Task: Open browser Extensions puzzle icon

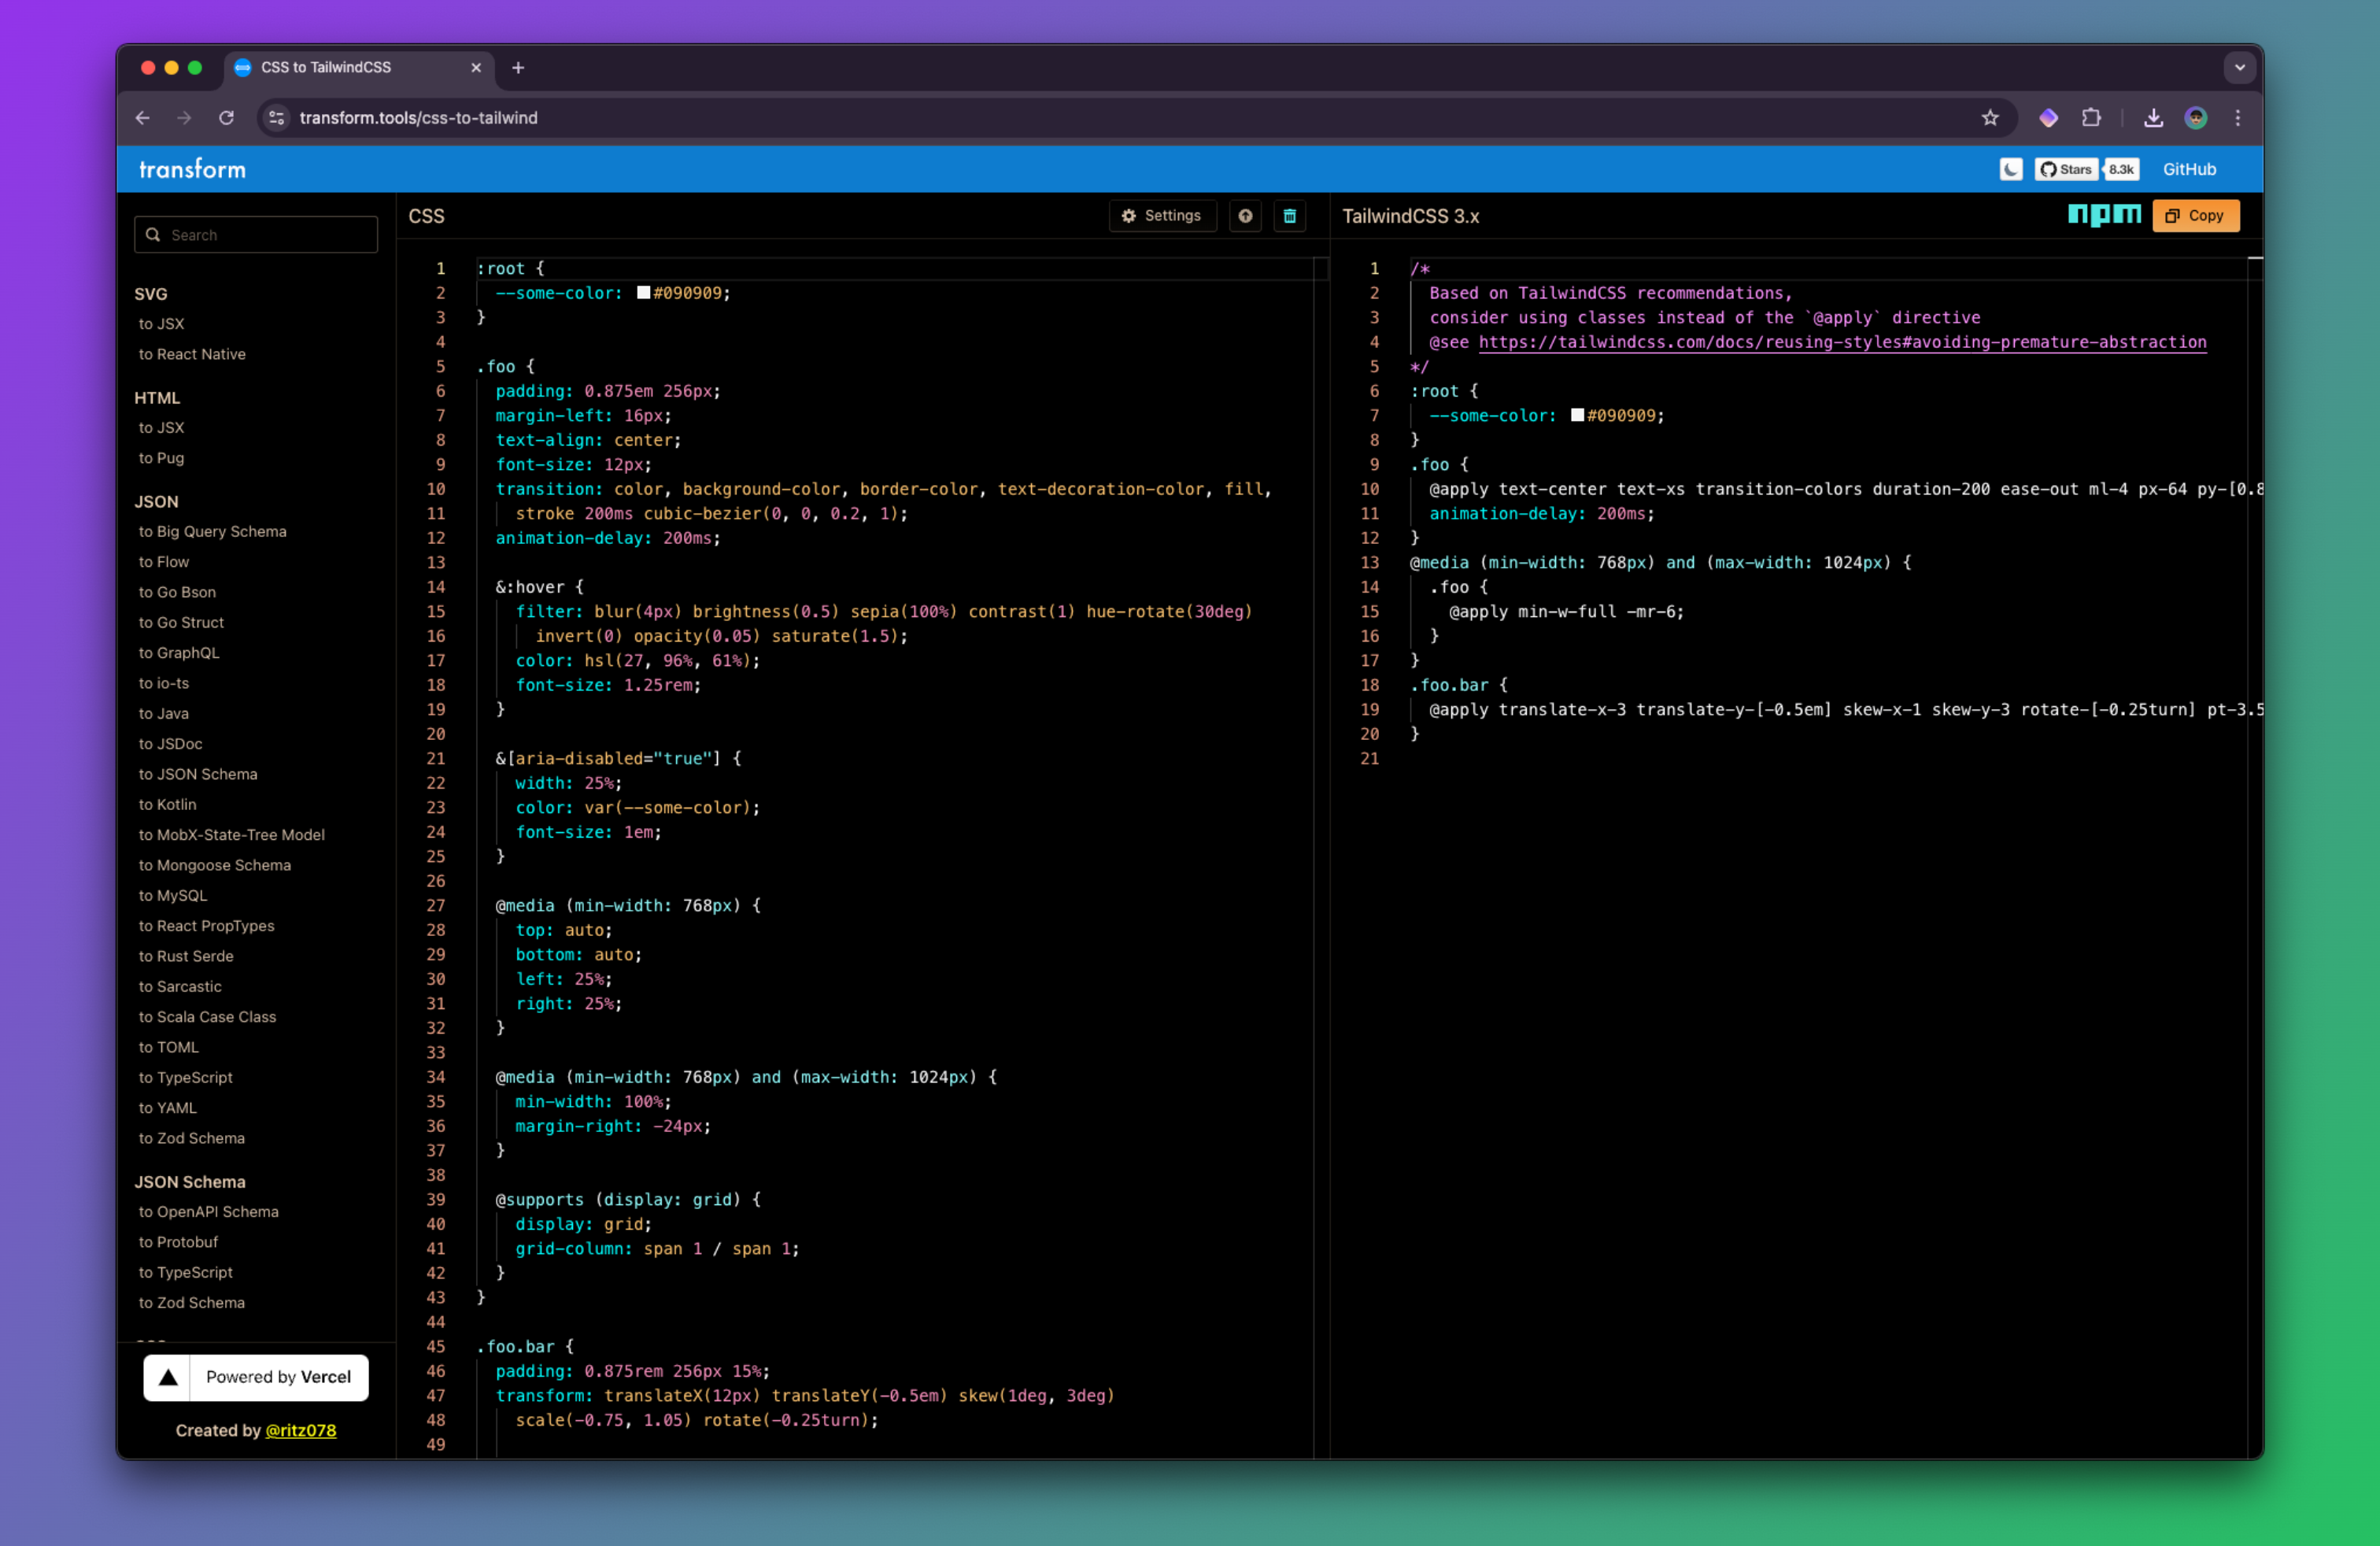Action: pyautogui.click(x=2091, y=118)
